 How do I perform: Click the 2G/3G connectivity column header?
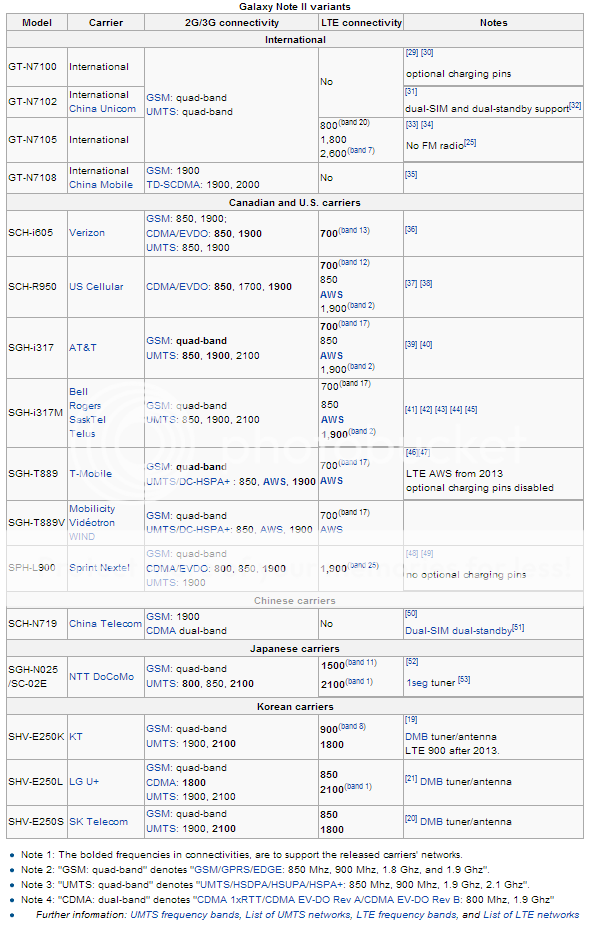pyautogui.click(x=231, y=23)
